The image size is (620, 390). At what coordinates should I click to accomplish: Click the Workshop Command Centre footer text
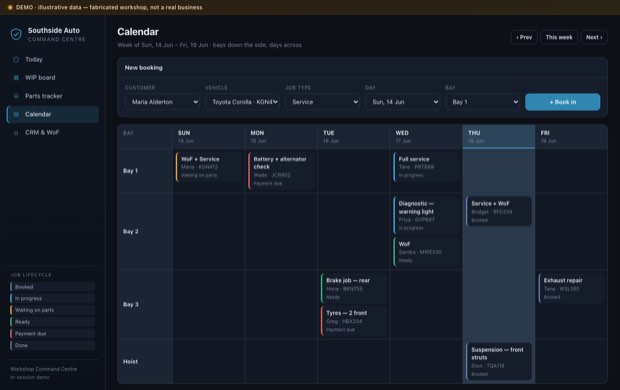pyautogui.click(x=43, y=369)
